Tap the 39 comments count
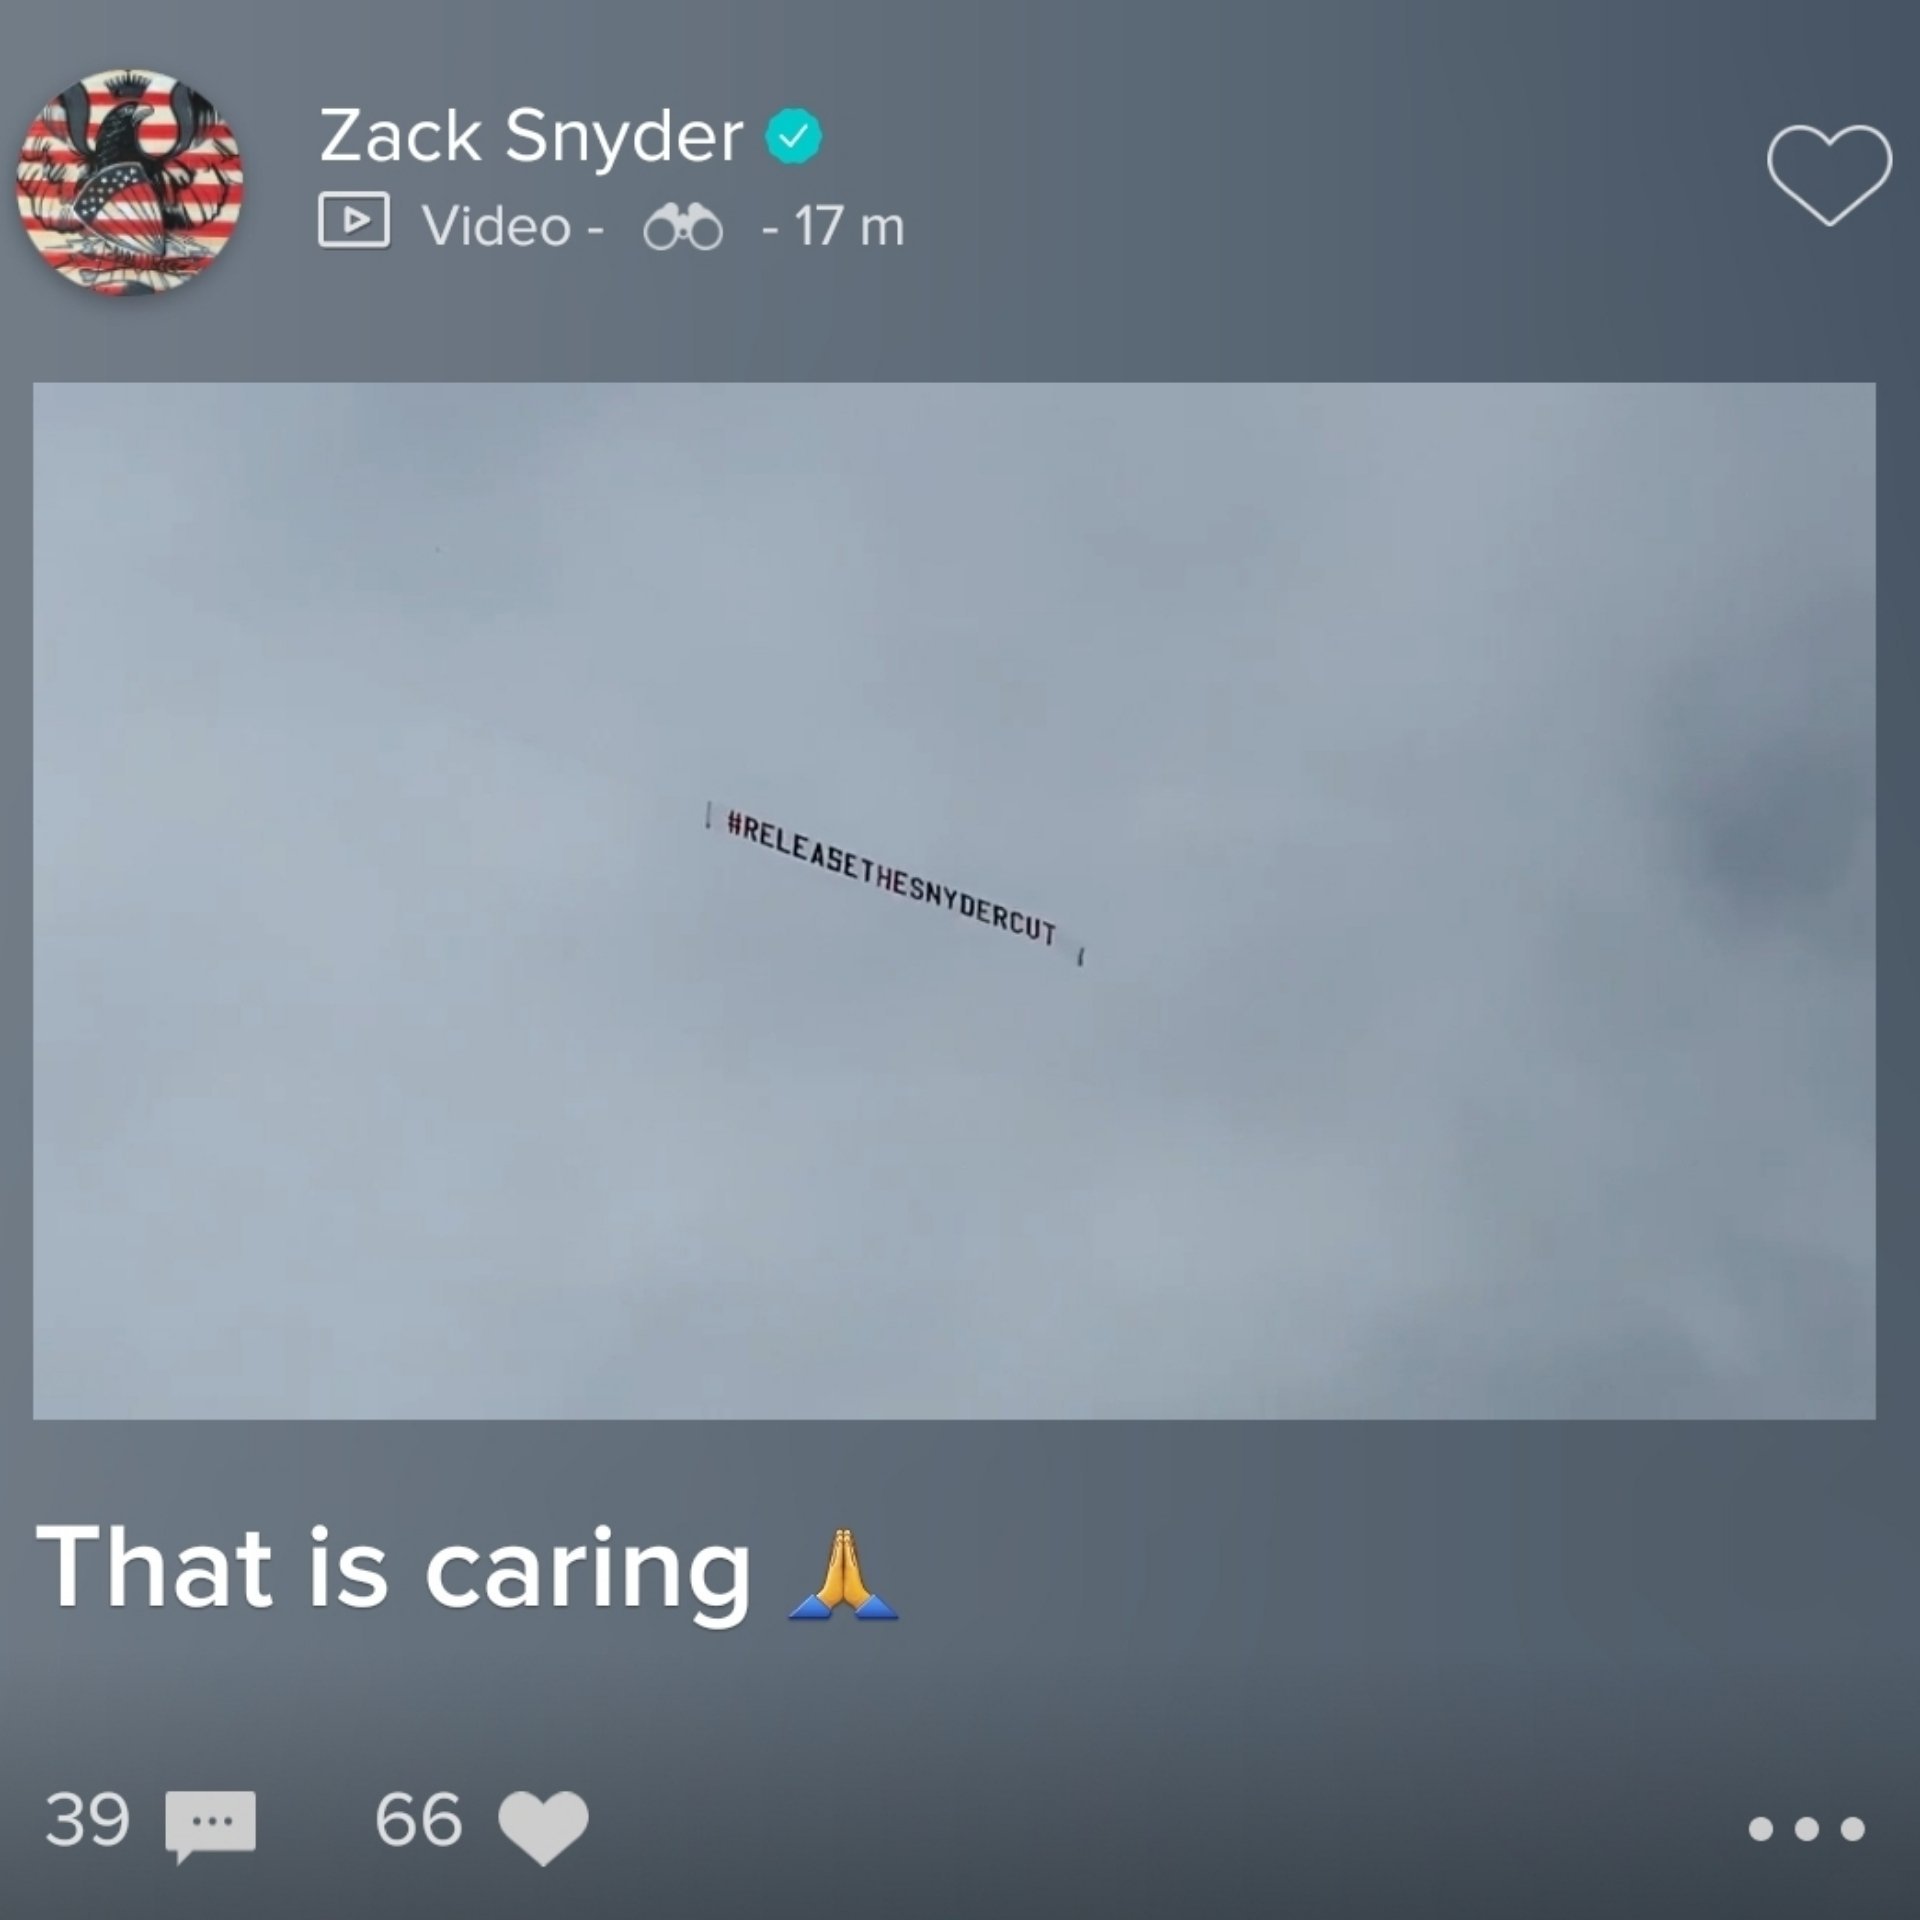1920x1920 pixels. (88, 1819)
